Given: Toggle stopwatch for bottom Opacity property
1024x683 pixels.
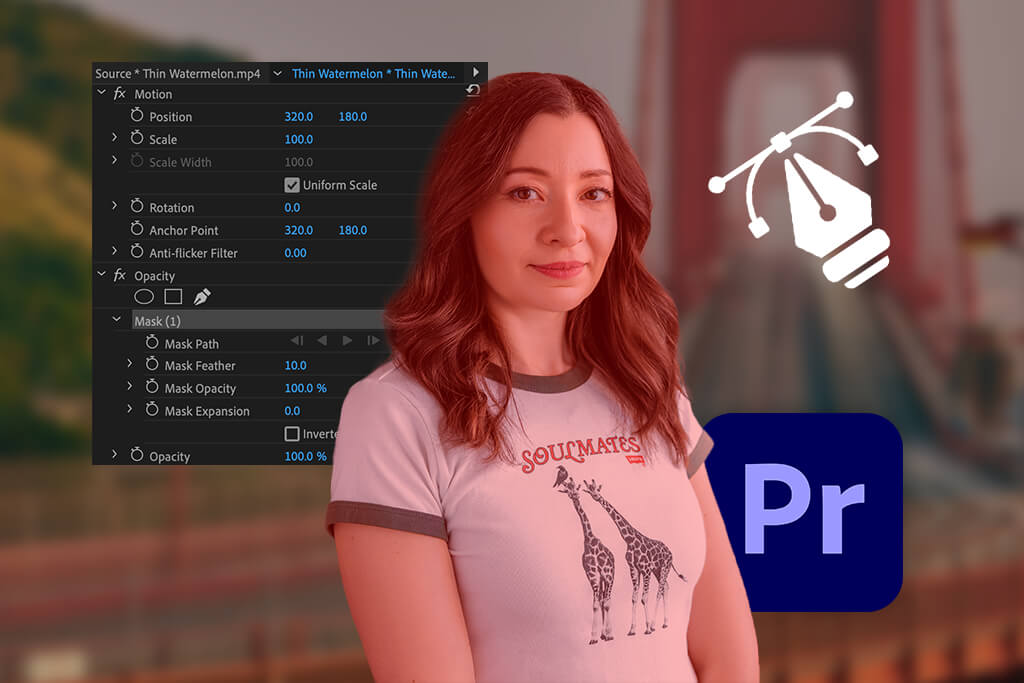Looking at the screenshot, I should 136,455.
